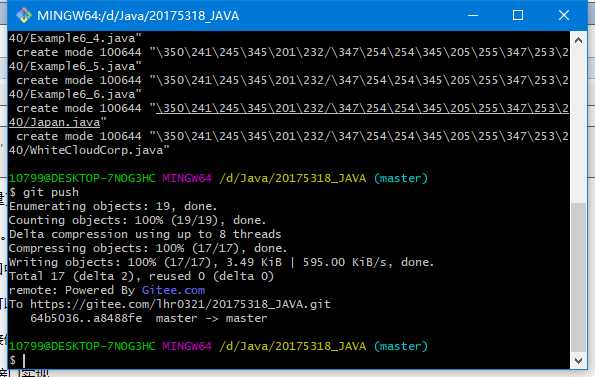The height and width of the screenshot is (377, 595).
Task: Click '(master)' in the bottom prompt
Action: (401, 346)
